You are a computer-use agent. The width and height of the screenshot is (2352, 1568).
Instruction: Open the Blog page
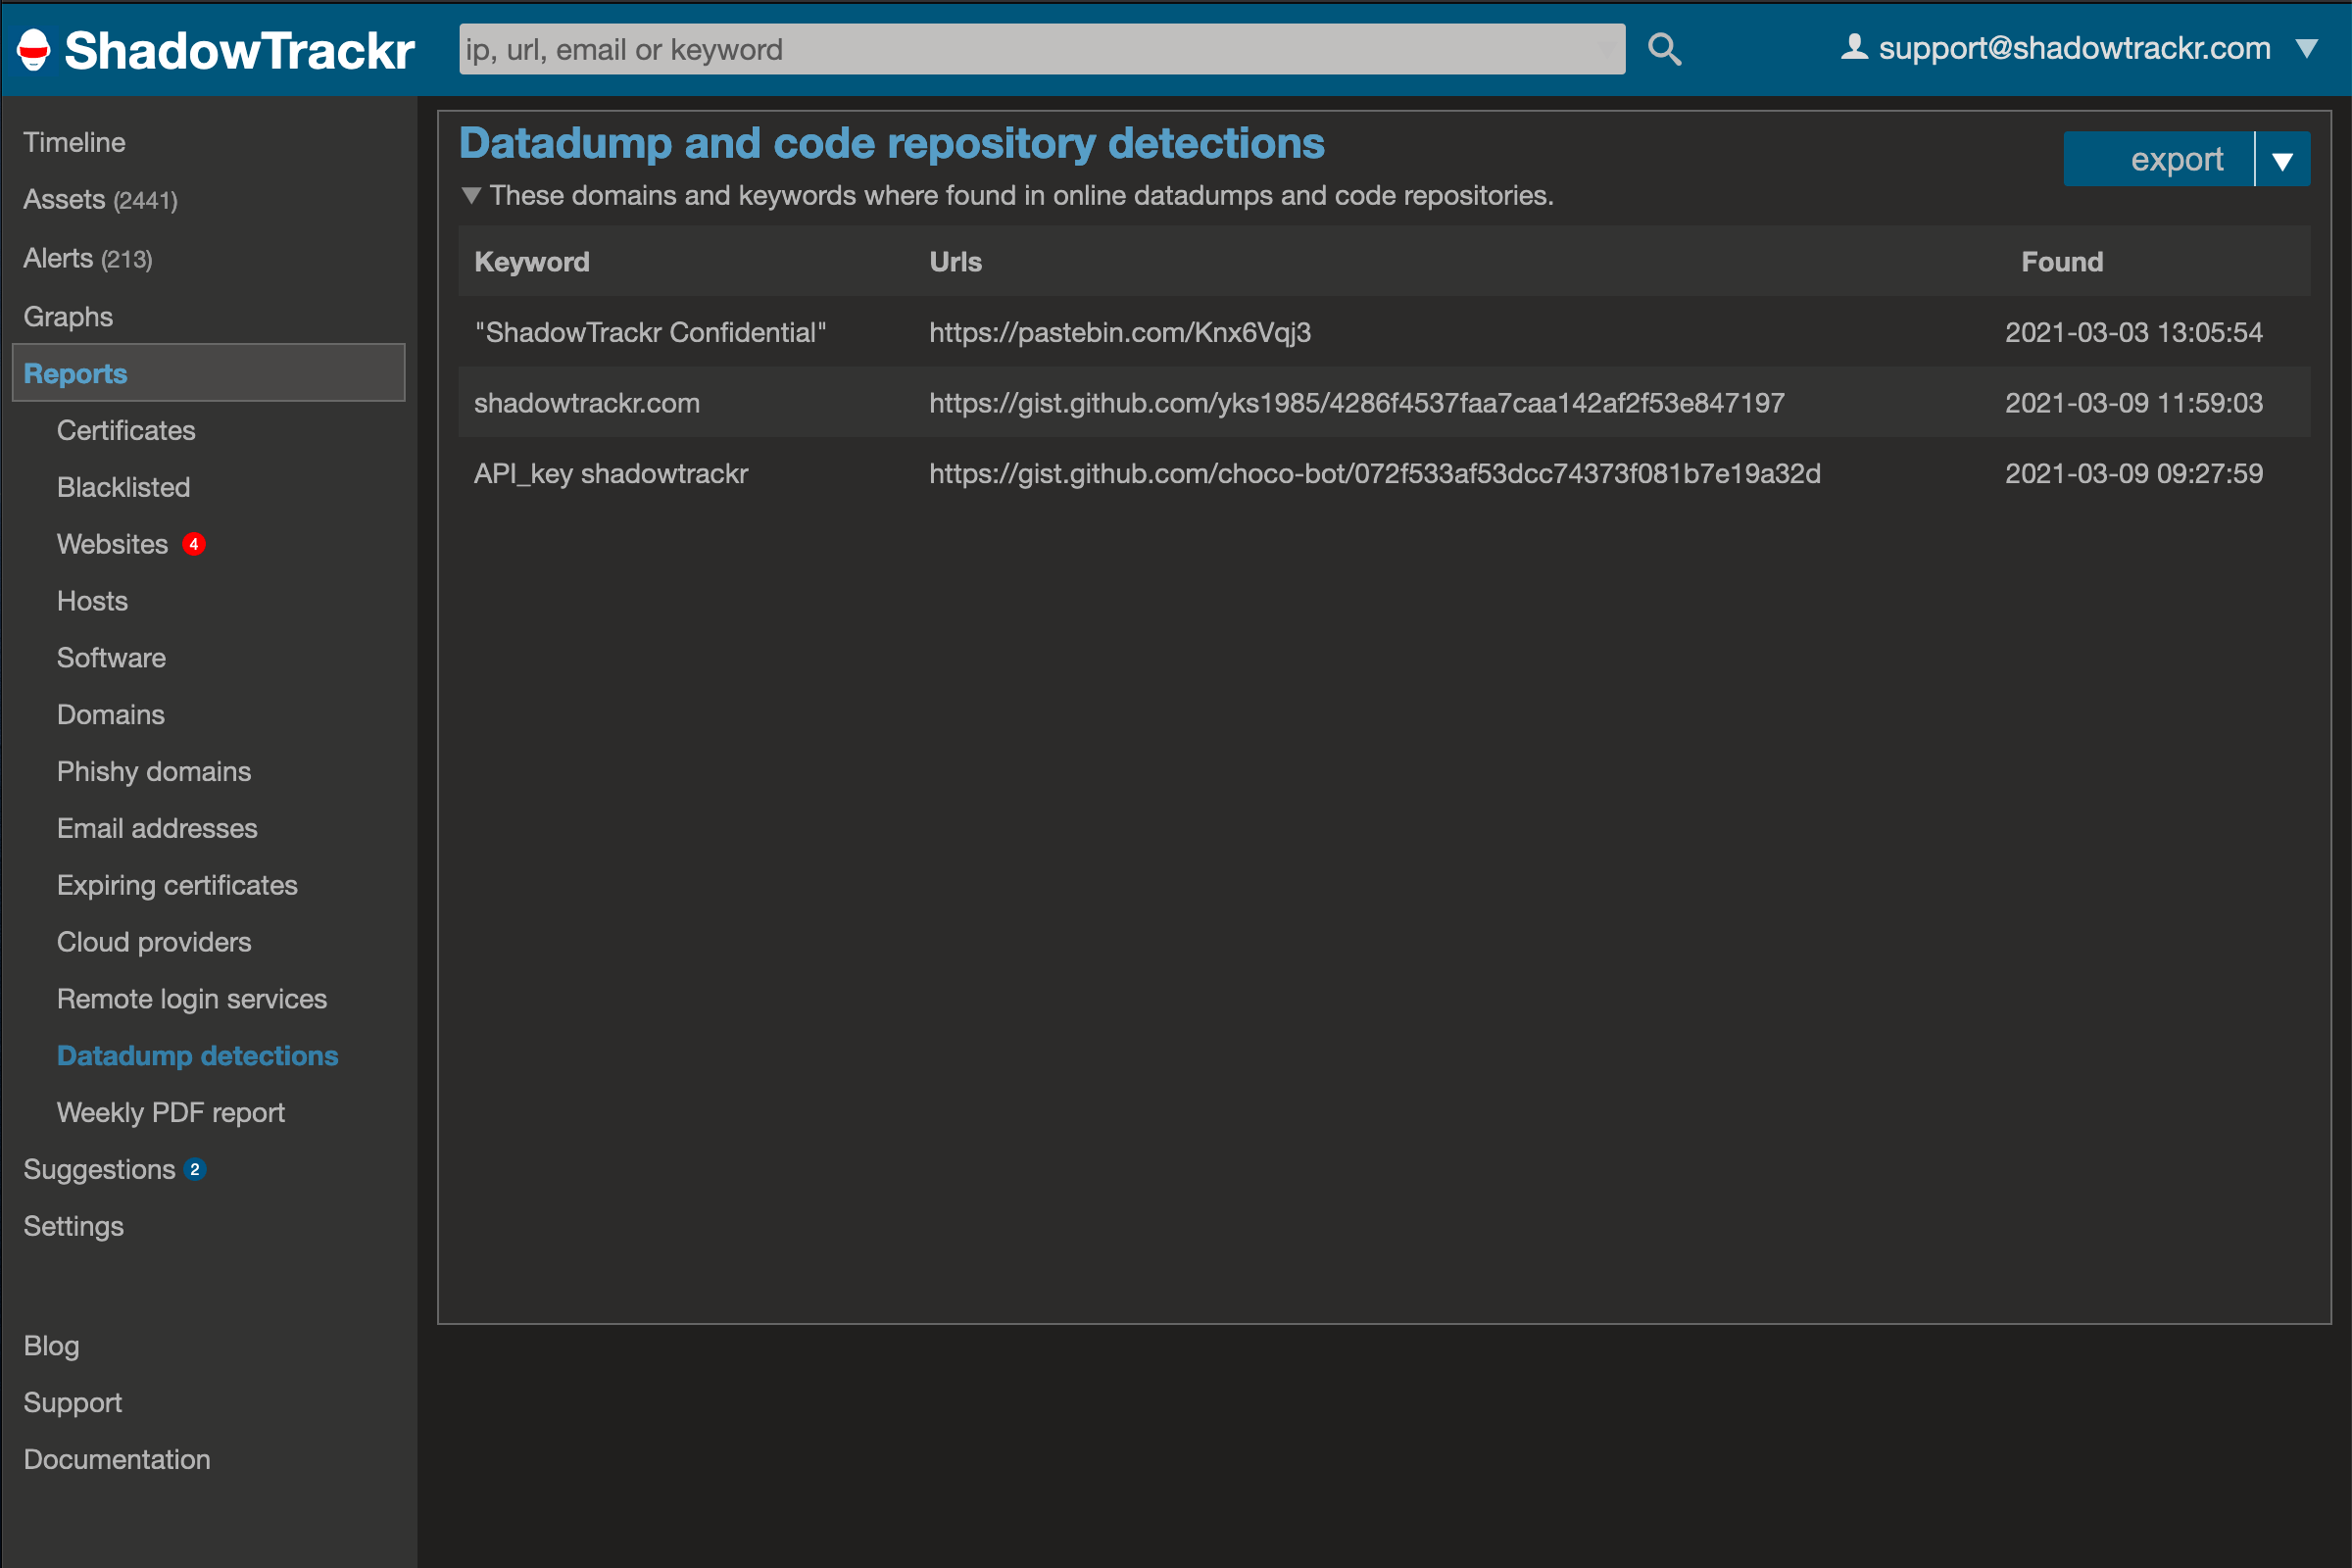coord(51,1345)
